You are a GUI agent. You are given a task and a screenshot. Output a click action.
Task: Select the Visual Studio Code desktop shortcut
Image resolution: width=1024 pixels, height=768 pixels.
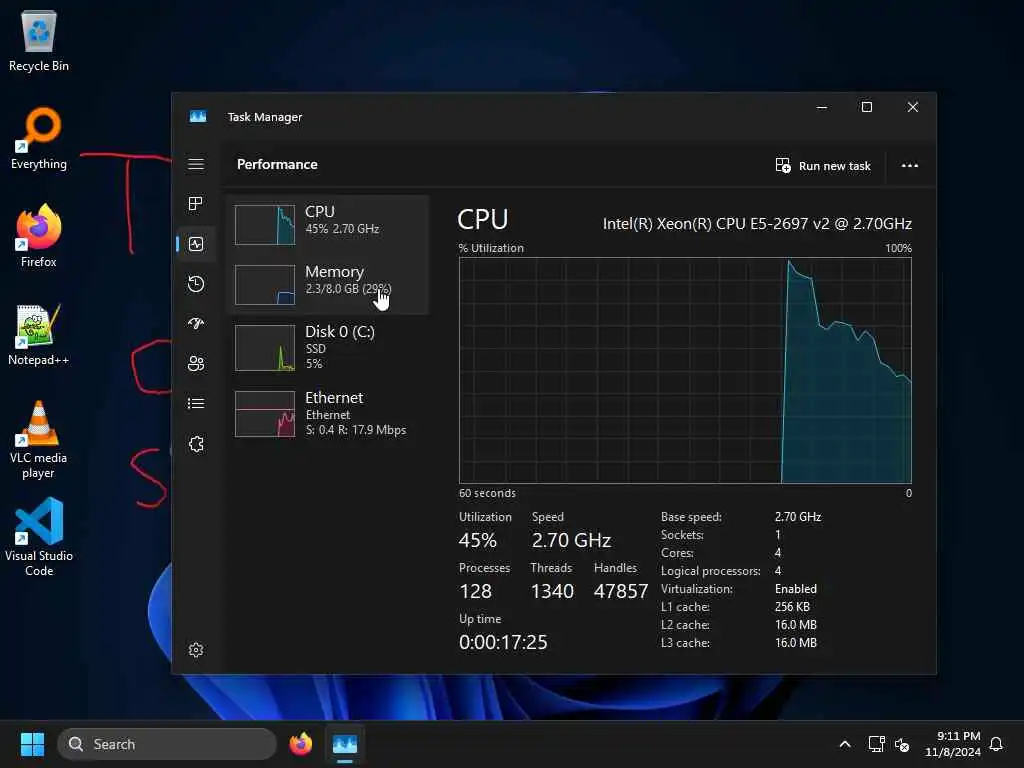pos(39,537)
